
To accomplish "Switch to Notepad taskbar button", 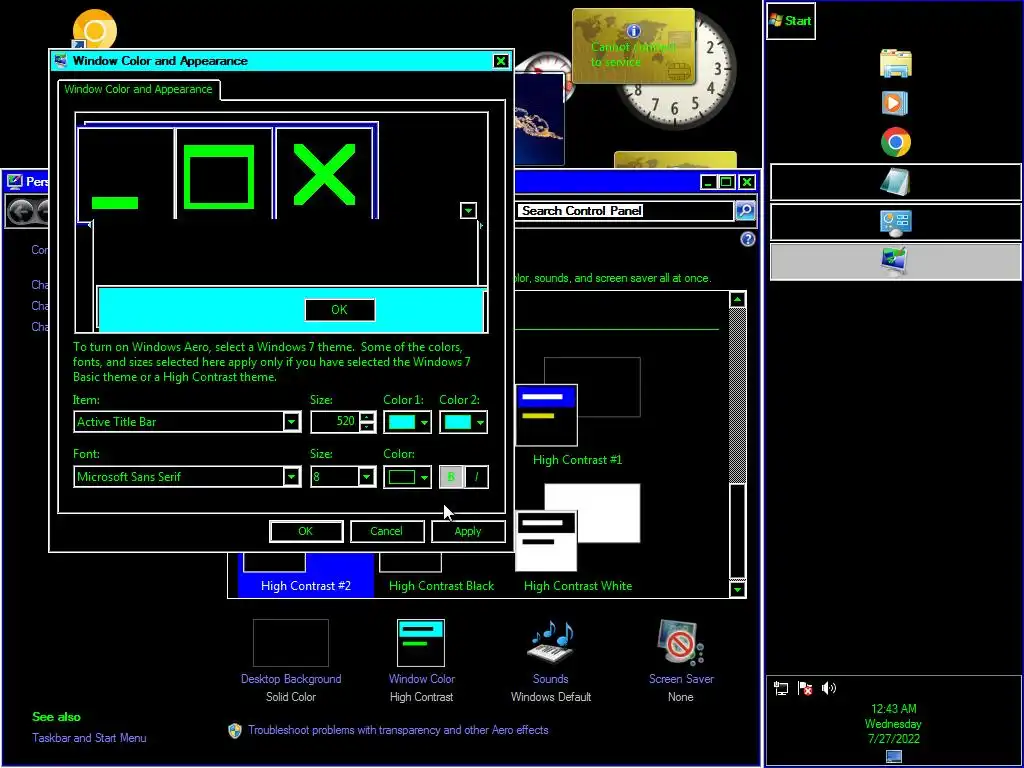I will (x=895, y=182).
